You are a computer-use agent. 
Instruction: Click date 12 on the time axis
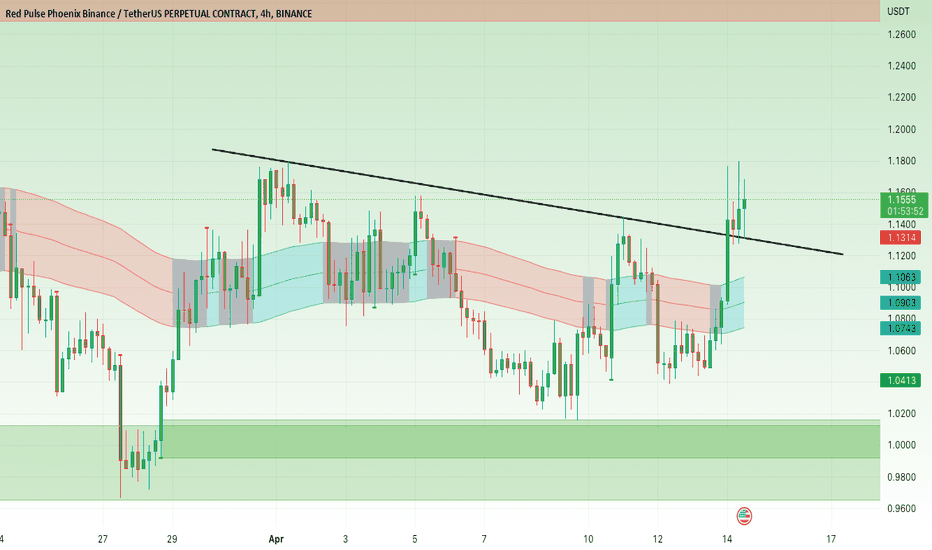click(657, 539)
